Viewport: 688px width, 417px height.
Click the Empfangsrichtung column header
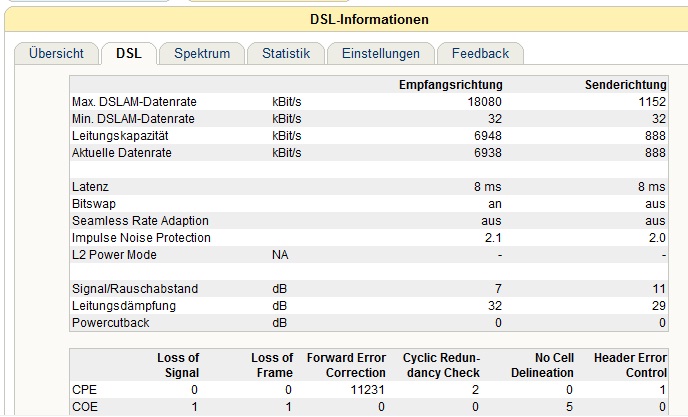click(x=450, y=85)
